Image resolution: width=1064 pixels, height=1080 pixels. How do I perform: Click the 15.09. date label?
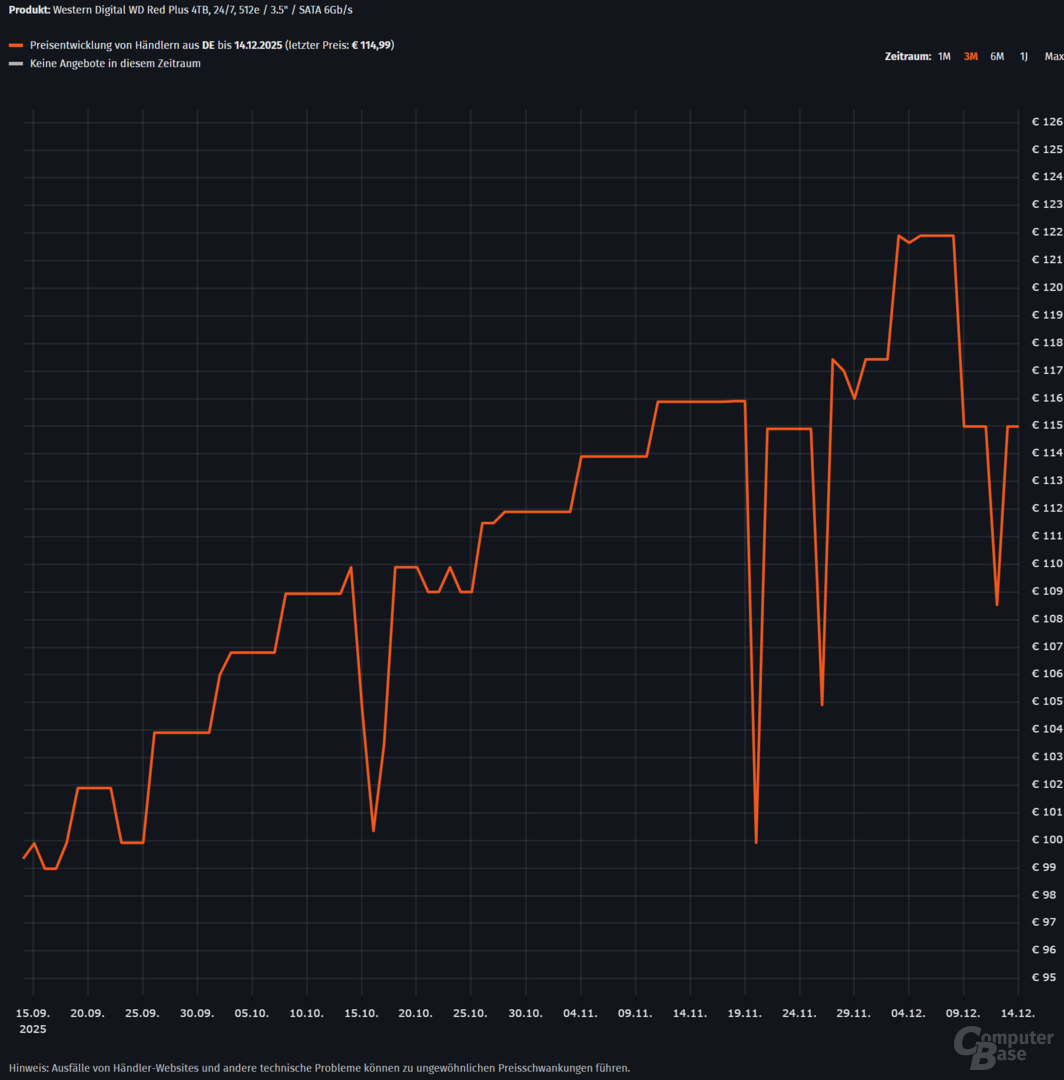(x=33, y=1013)
